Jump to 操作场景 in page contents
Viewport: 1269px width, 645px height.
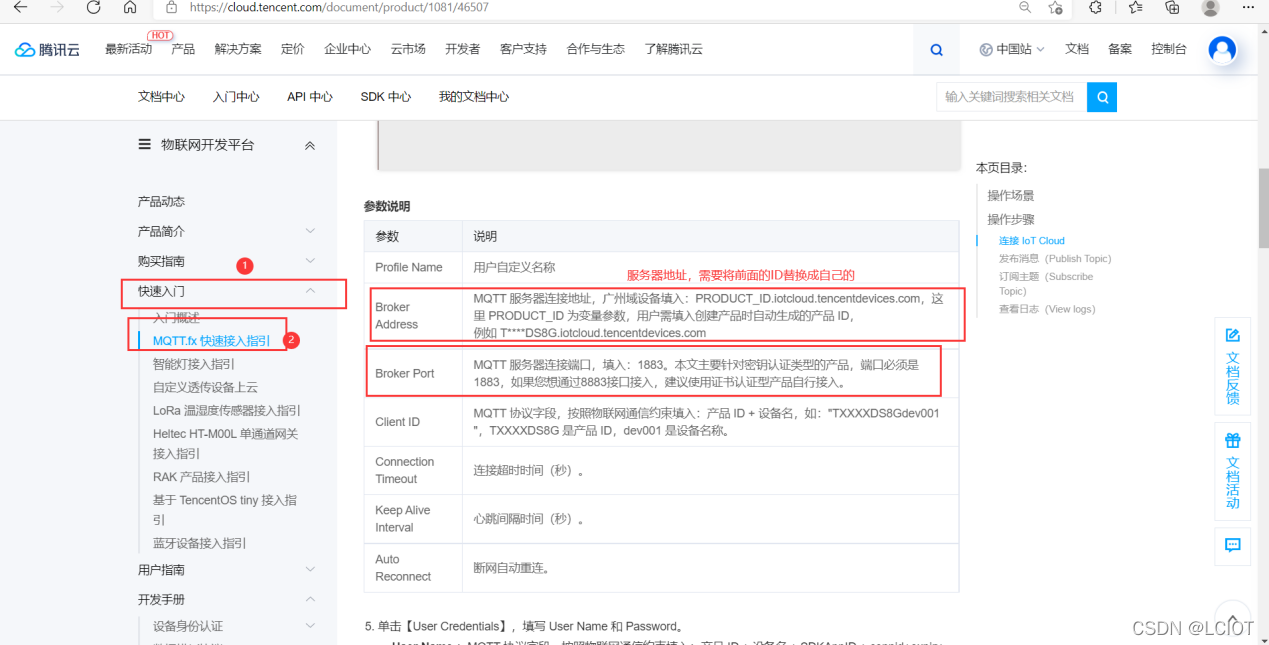[1011, 196]
